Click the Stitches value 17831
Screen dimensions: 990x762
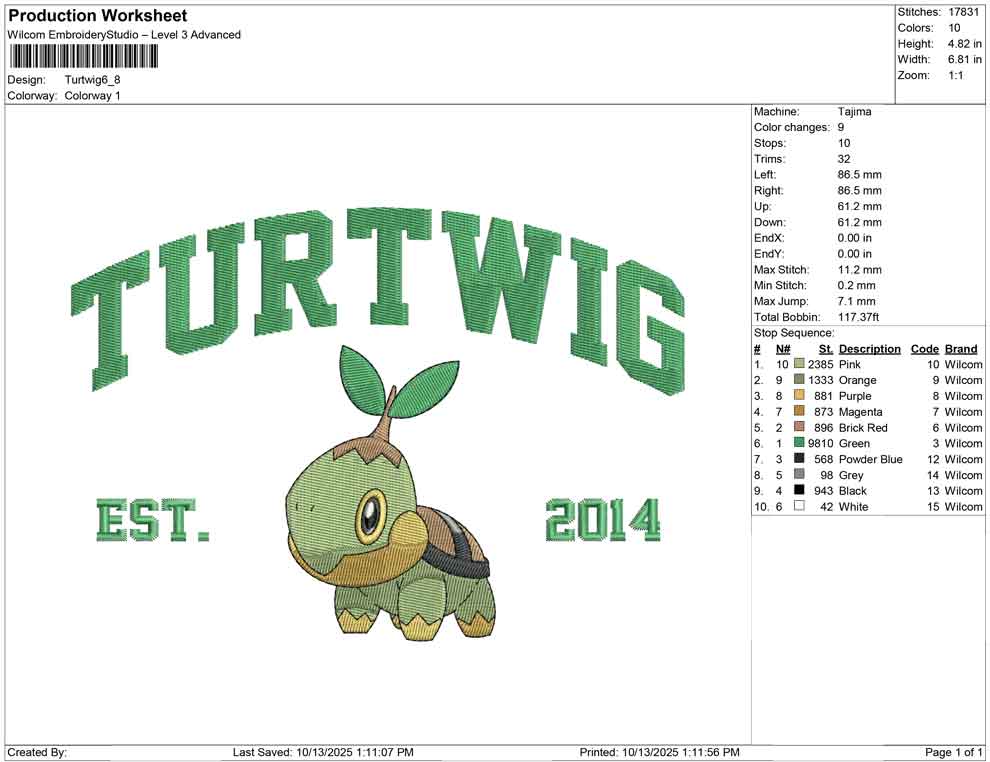963,12
